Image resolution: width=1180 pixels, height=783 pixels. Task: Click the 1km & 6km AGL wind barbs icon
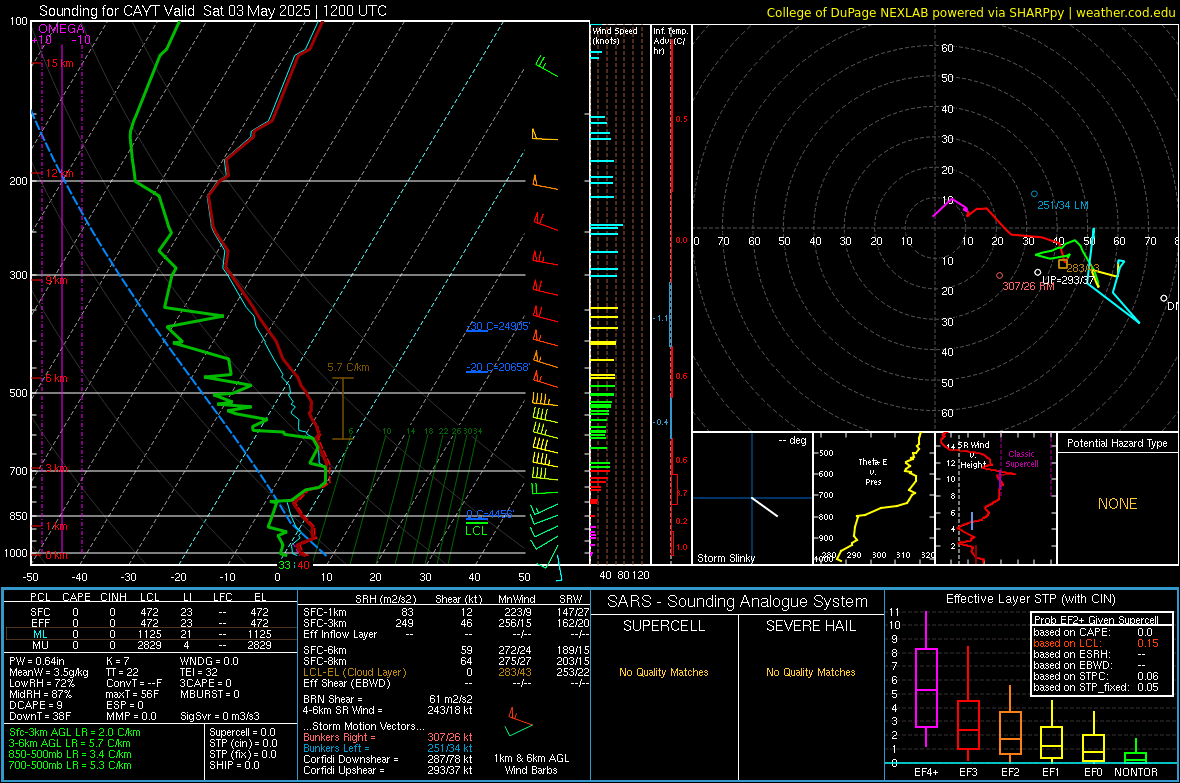tap(519, 721)
